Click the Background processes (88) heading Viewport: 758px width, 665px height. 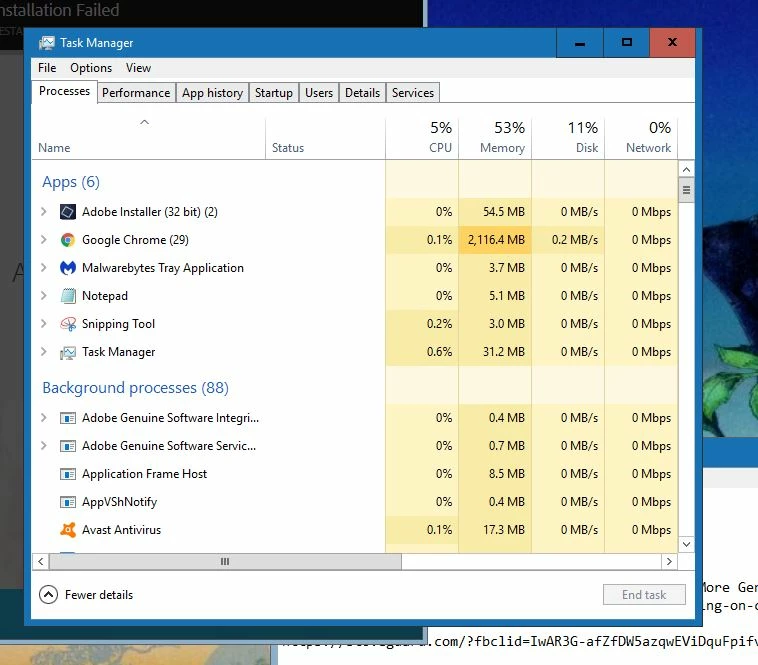[135, 388]
